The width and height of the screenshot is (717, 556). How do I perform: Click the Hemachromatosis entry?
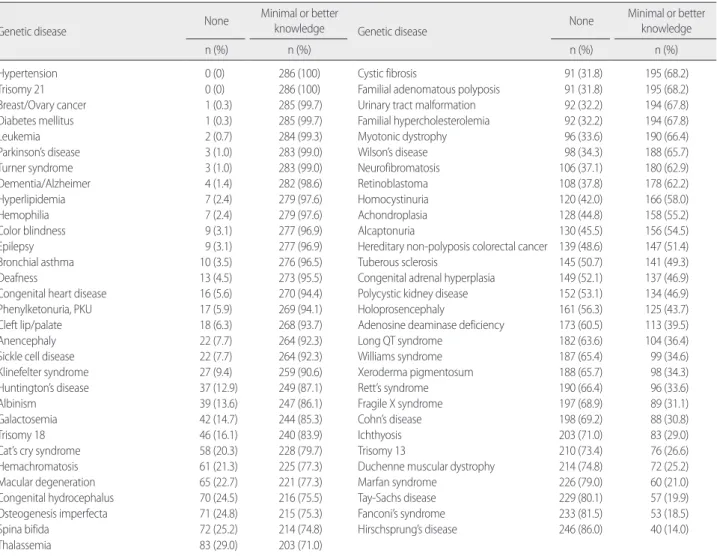[39, 466]
